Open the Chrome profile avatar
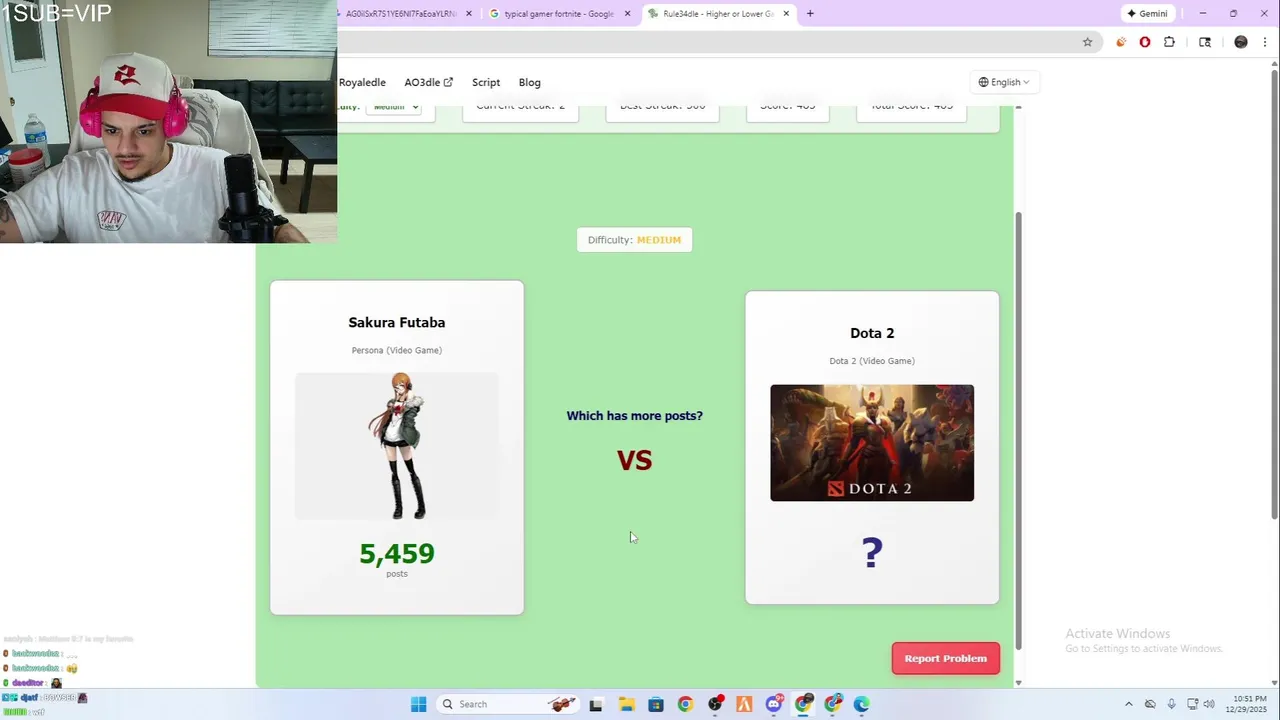1280x720 pixels. pyautogui.click(x=1241, y=42)
